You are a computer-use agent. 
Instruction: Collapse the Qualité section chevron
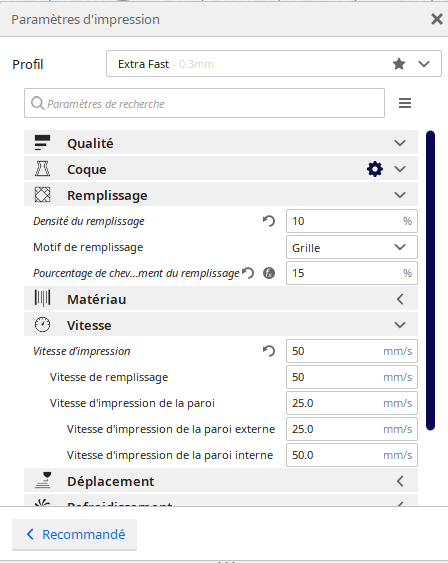pyautogui.click(x=400, y=143)
